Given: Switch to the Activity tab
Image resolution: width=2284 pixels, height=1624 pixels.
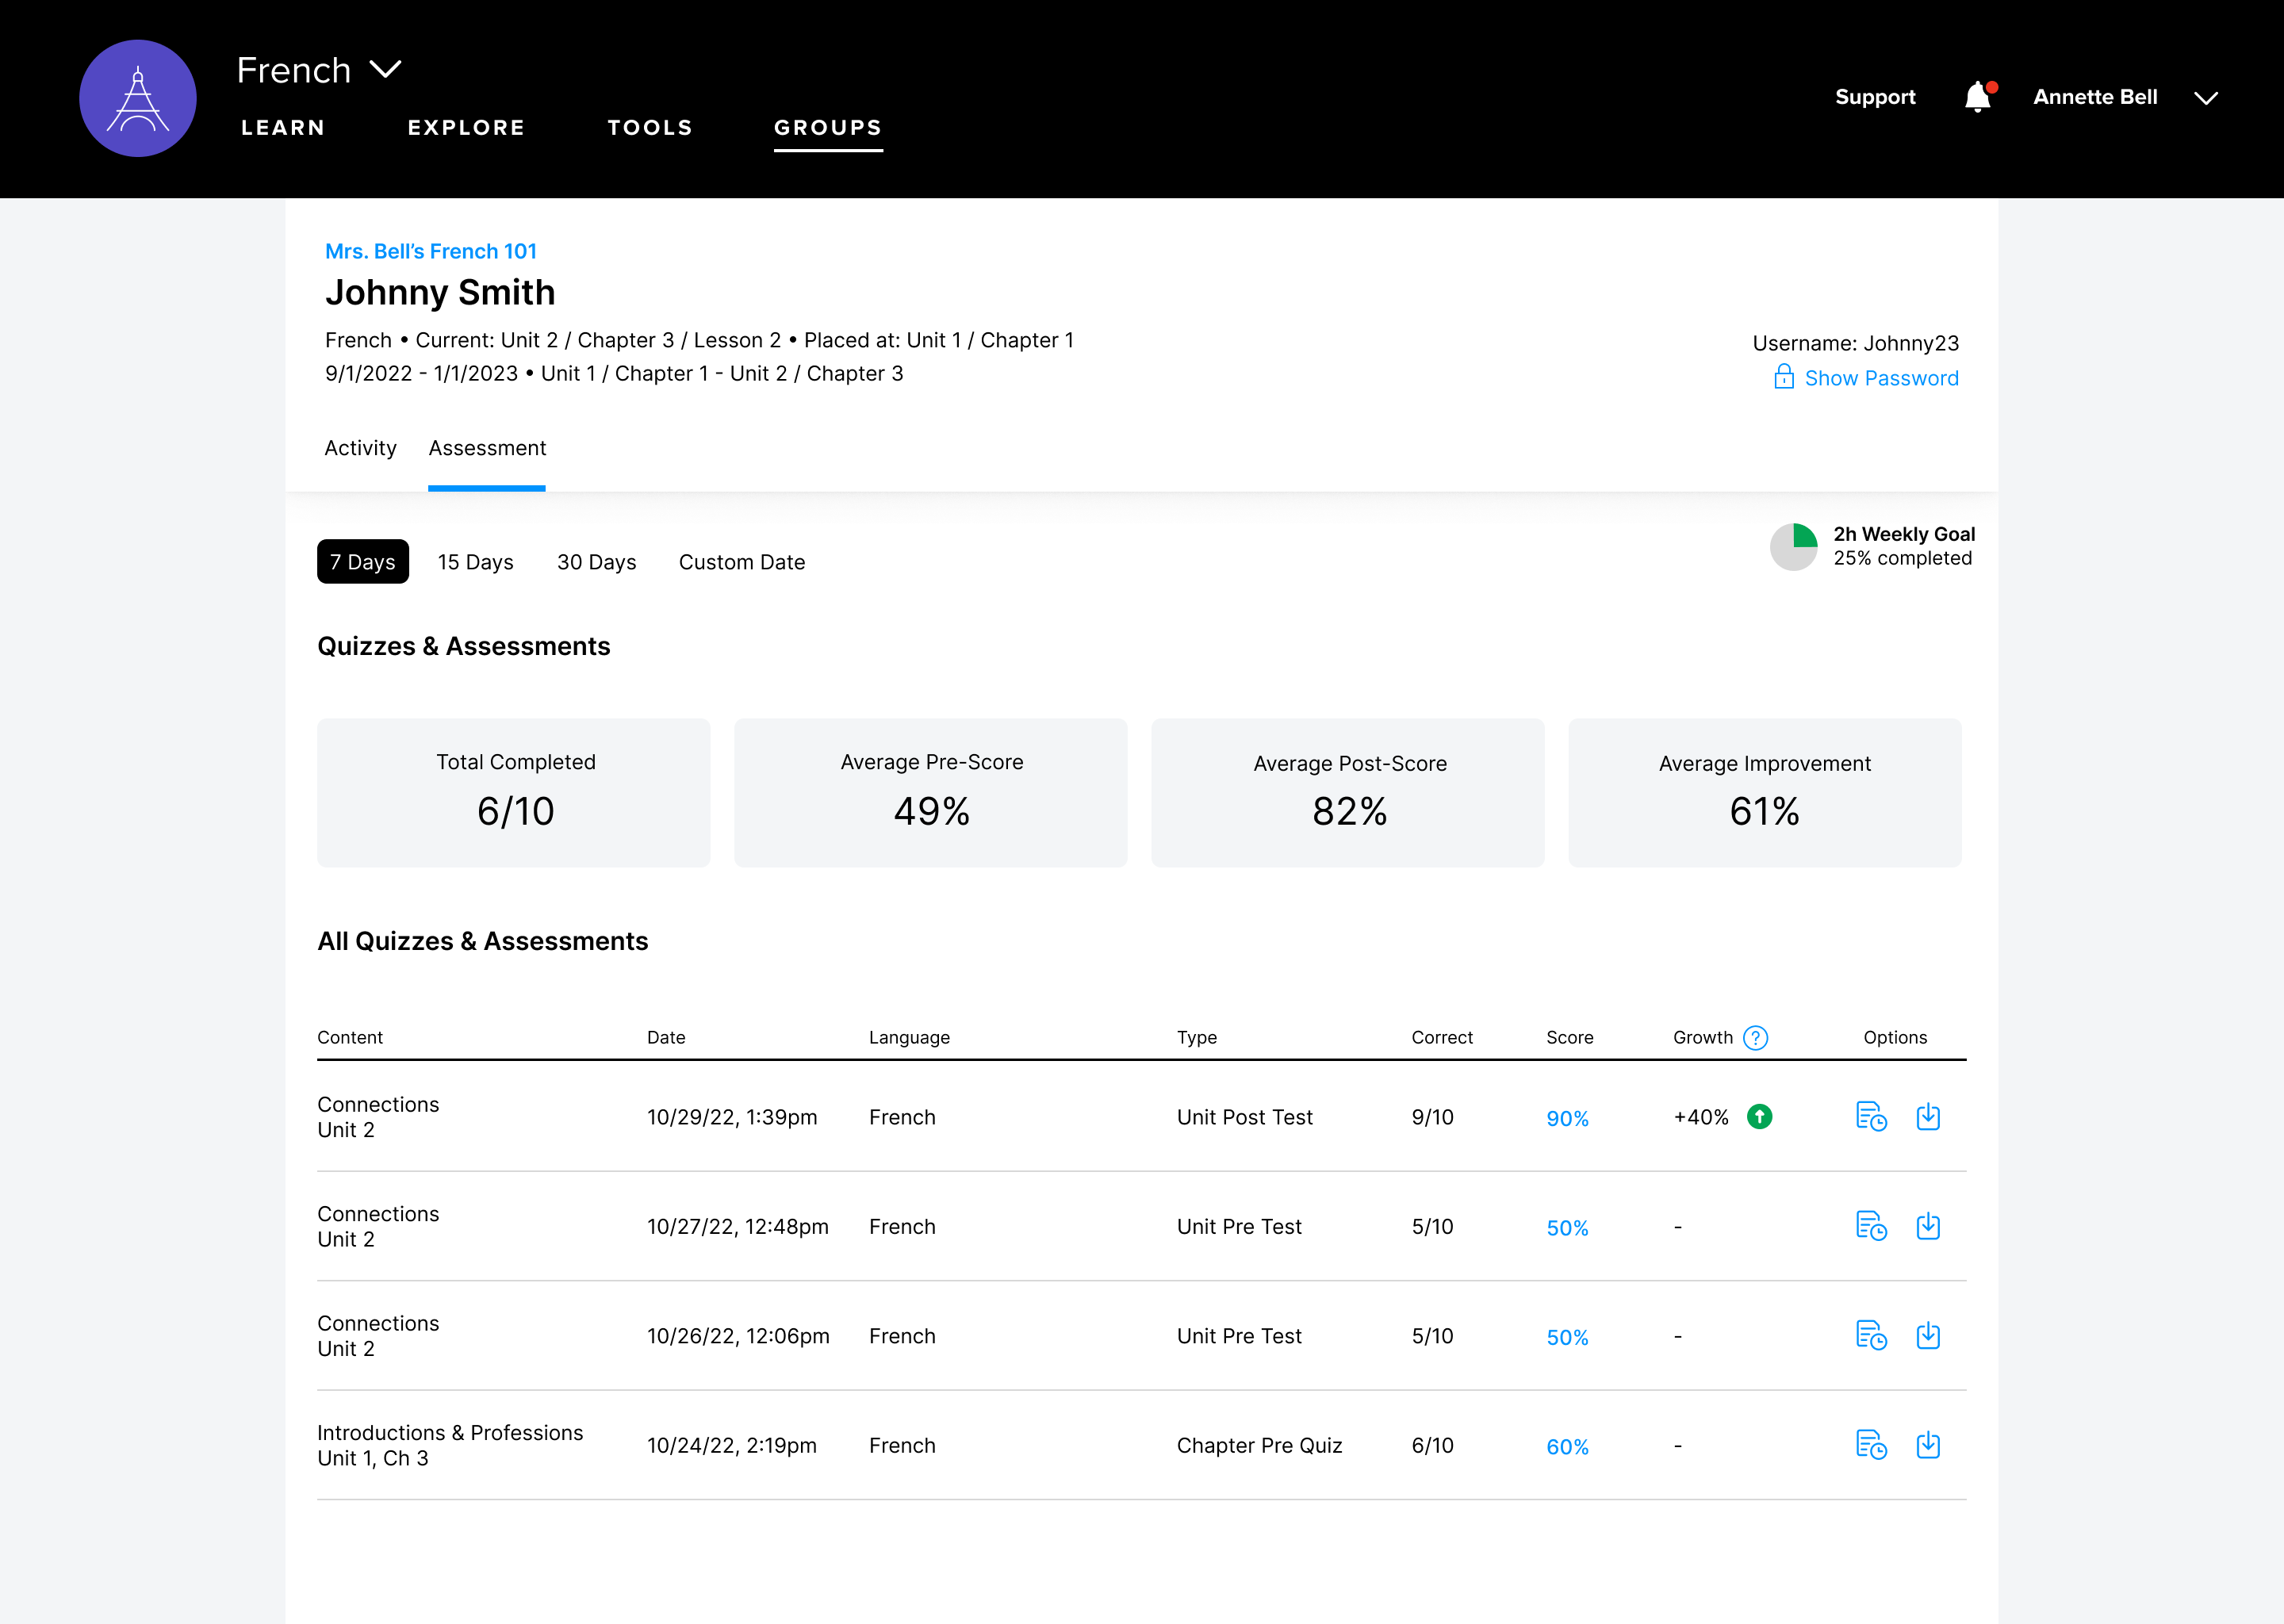Looking at the screenshot, I should [360, 448].
